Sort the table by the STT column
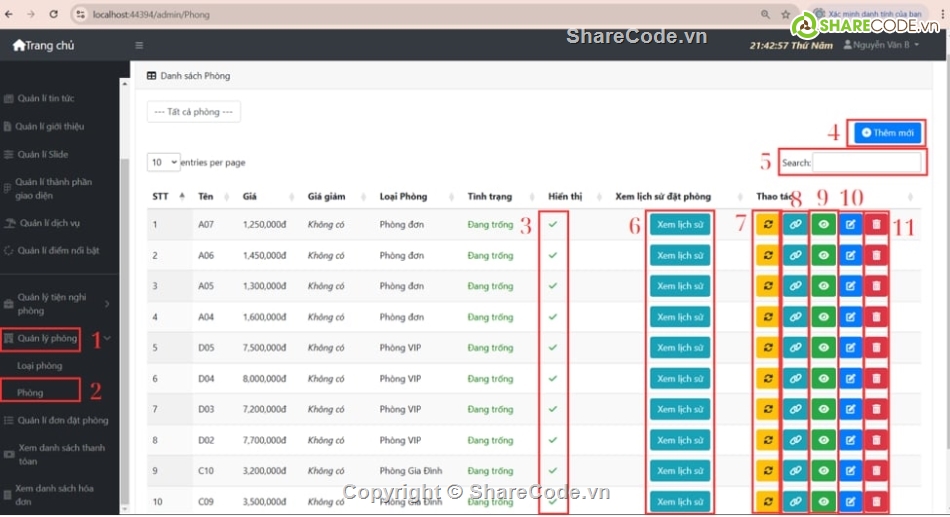Screen dimensions: 950x517 point(168,196)
